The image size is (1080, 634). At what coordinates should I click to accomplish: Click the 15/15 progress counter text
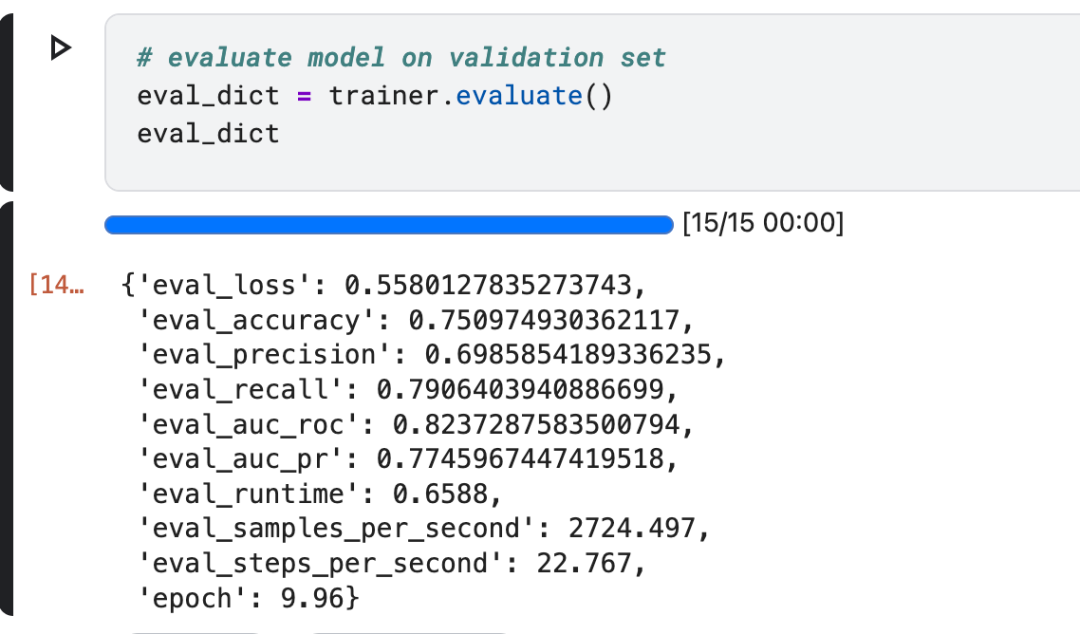[762, 223]
